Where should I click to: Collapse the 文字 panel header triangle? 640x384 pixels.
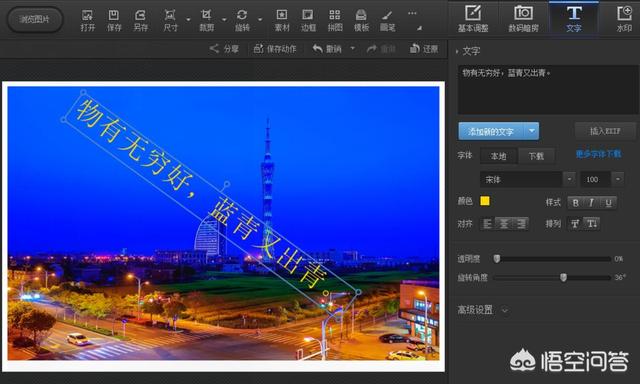coord(457,51)
